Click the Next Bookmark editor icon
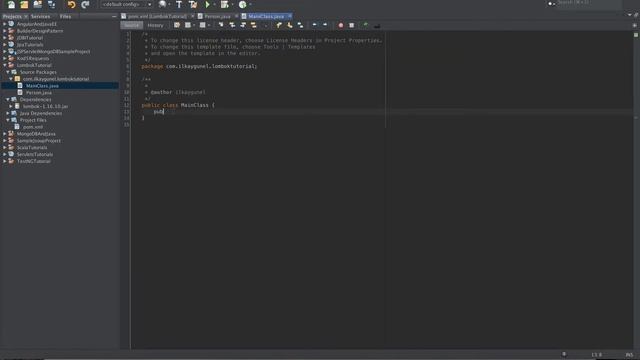The height and width of the screenshot is (360, 640). [289, 25]
